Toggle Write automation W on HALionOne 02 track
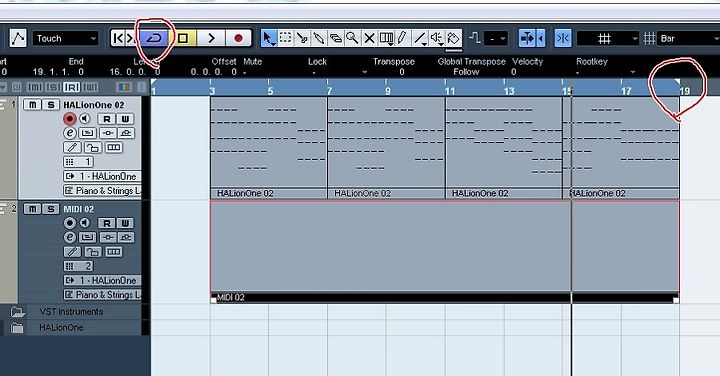Screen dimensions: 720x376 [x=125, y=119]
